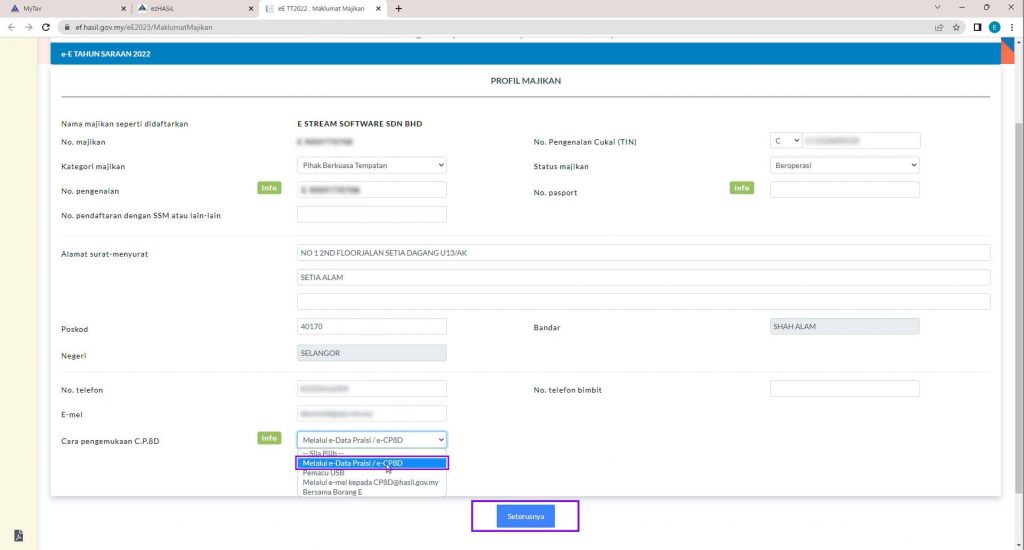Go back using the browser back arrow
The image size is (1024, 550).
tap(11, 27)
